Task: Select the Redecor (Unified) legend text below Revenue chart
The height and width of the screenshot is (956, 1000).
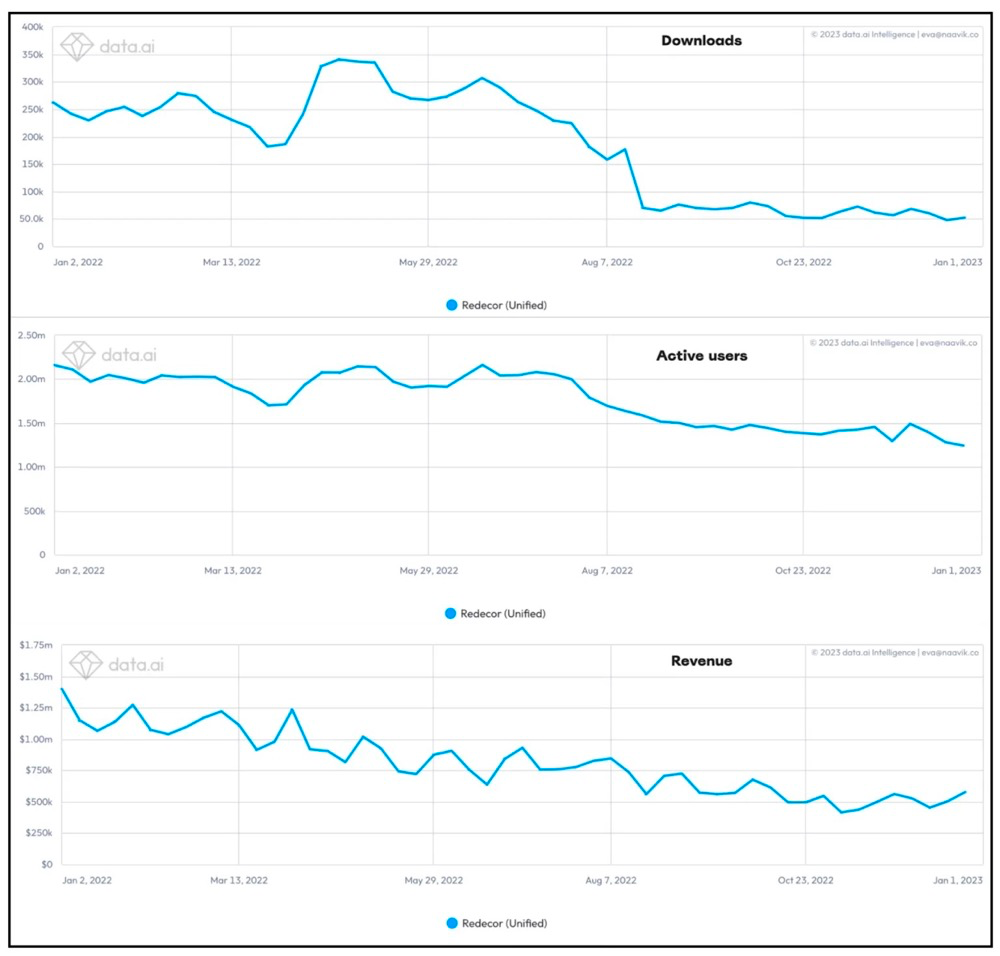Action: (505, 923)
